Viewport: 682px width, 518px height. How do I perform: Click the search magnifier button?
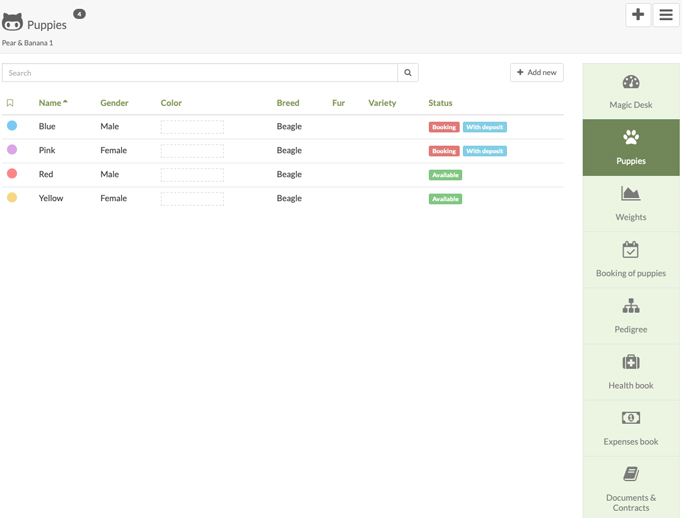(x=408, y=73)
